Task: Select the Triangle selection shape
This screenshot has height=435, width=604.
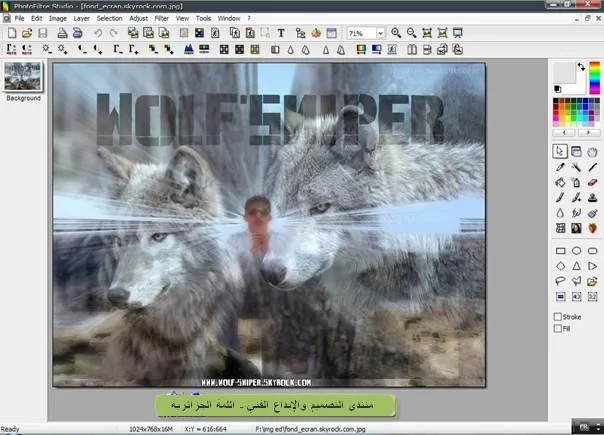Action: click(x=576, y=266)
